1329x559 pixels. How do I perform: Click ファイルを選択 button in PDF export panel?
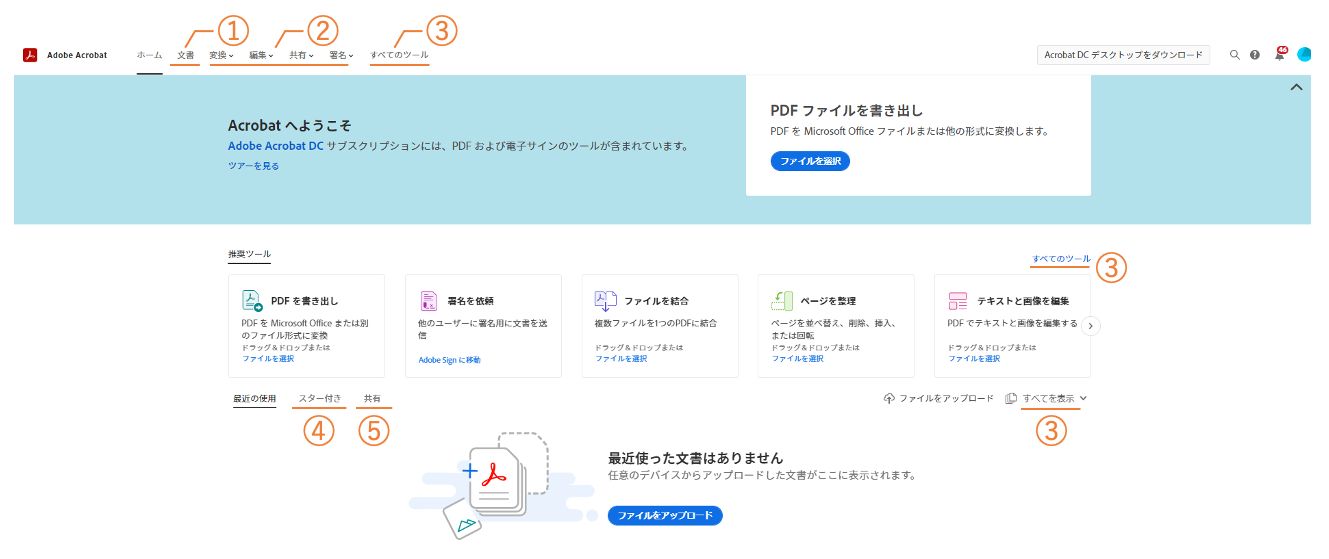click(810, 161)
